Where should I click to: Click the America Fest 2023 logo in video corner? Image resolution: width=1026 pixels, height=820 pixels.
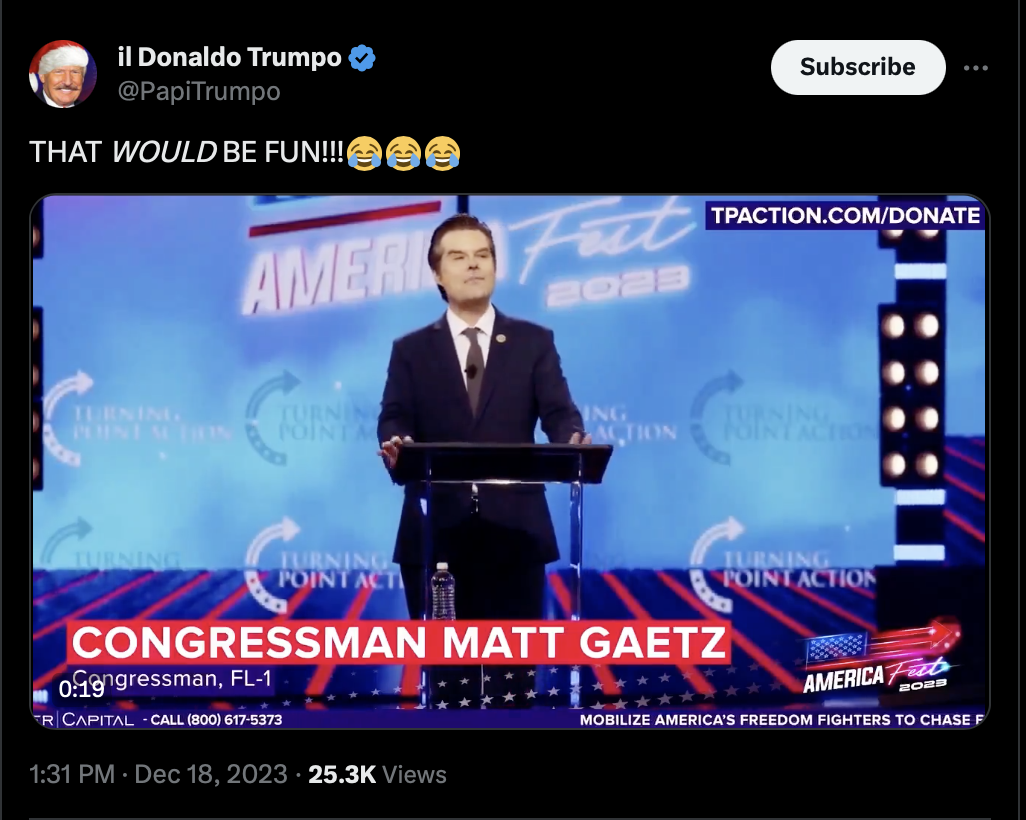click(879, 657)
